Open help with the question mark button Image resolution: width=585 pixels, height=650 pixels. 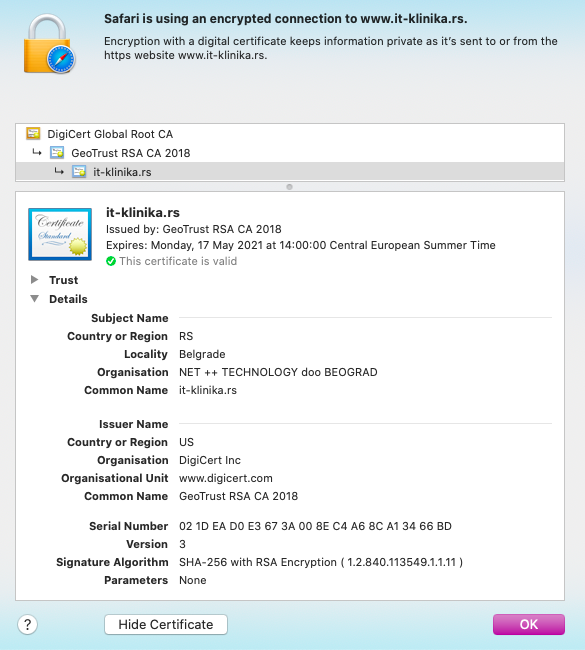point(28,624)
